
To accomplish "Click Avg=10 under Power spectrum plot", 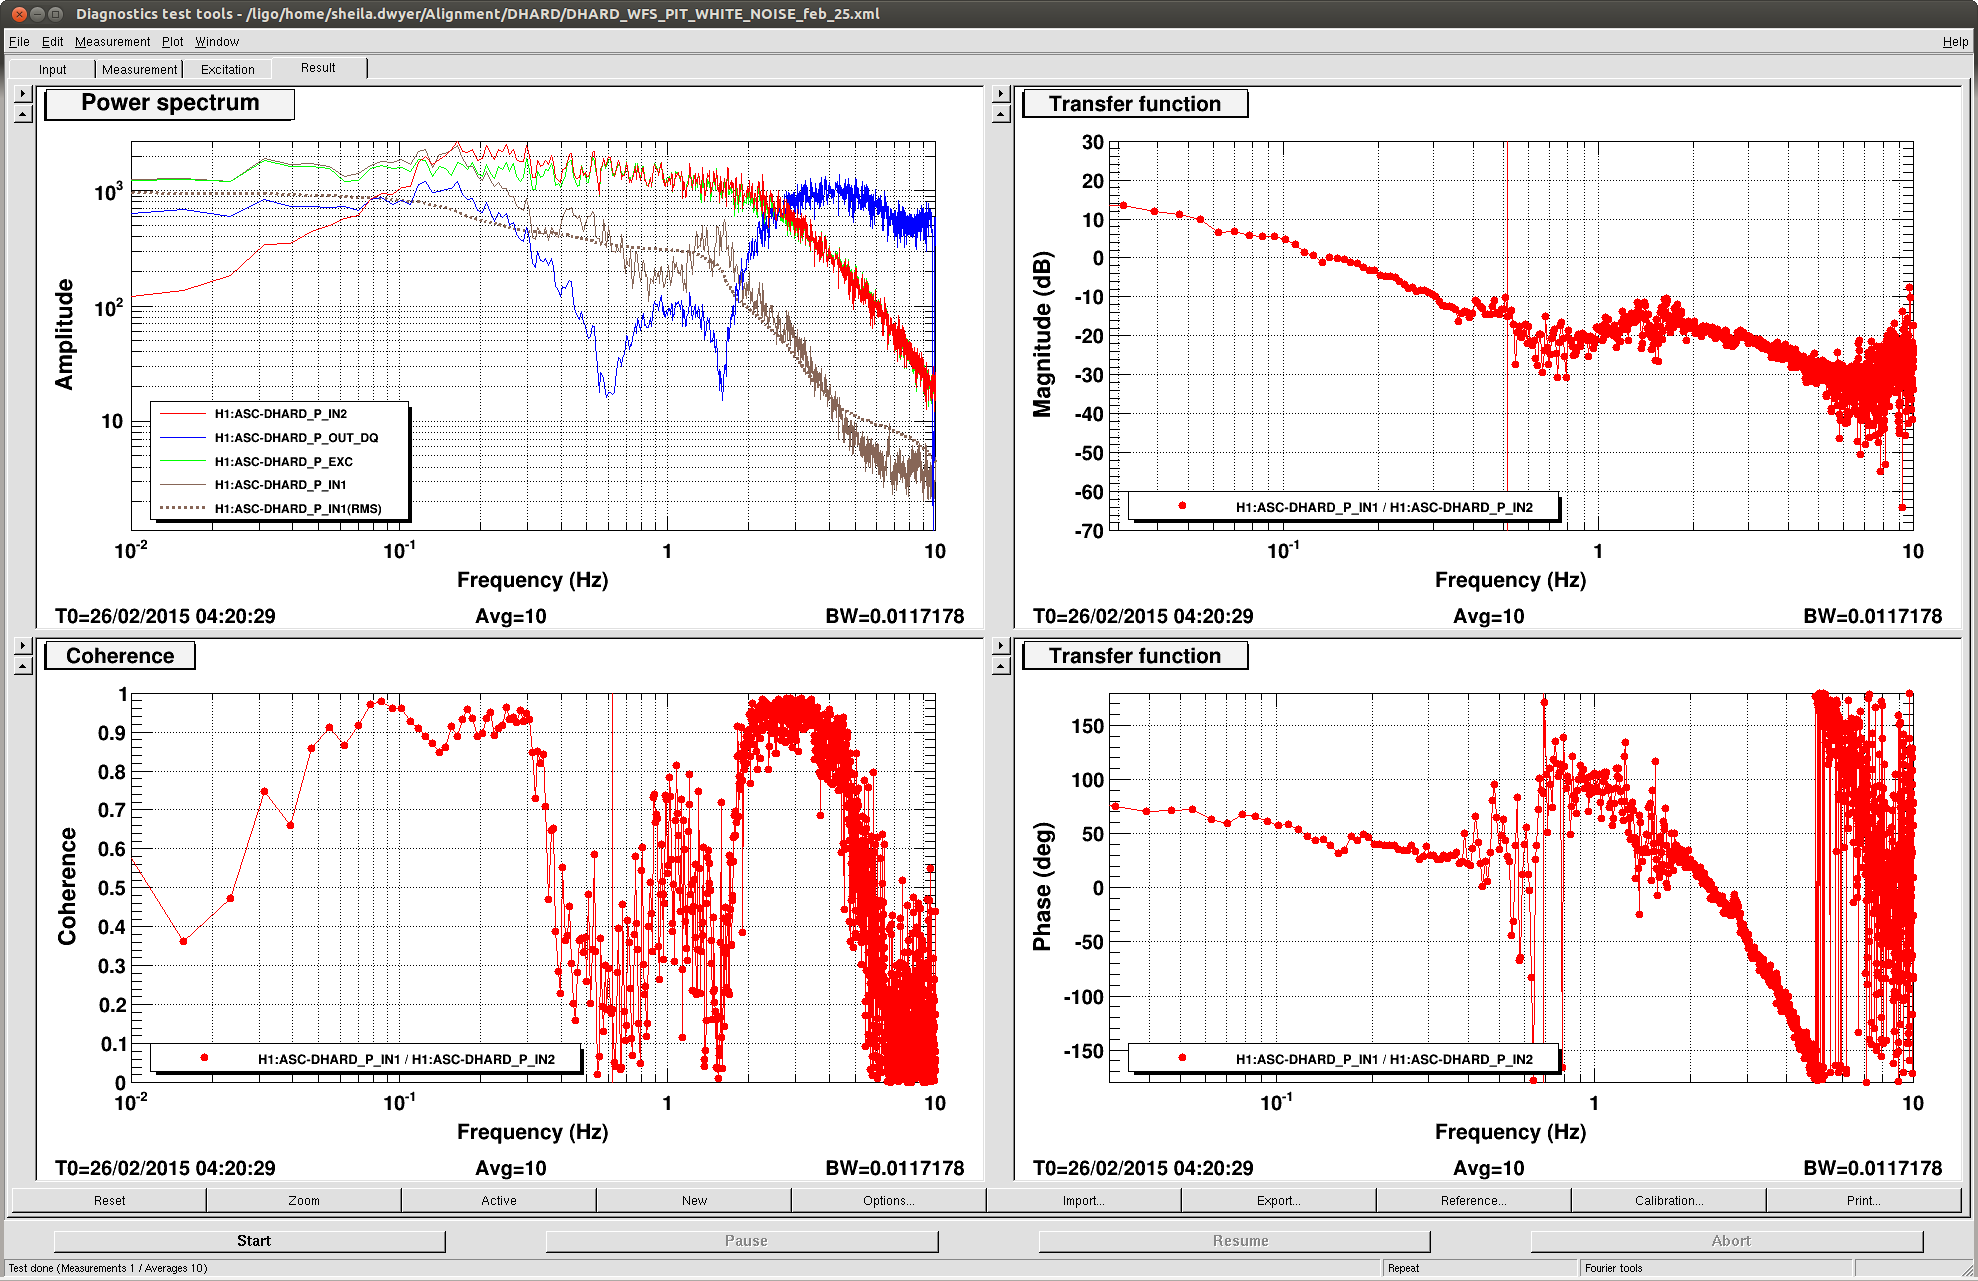I will click(x=511, y=616).
